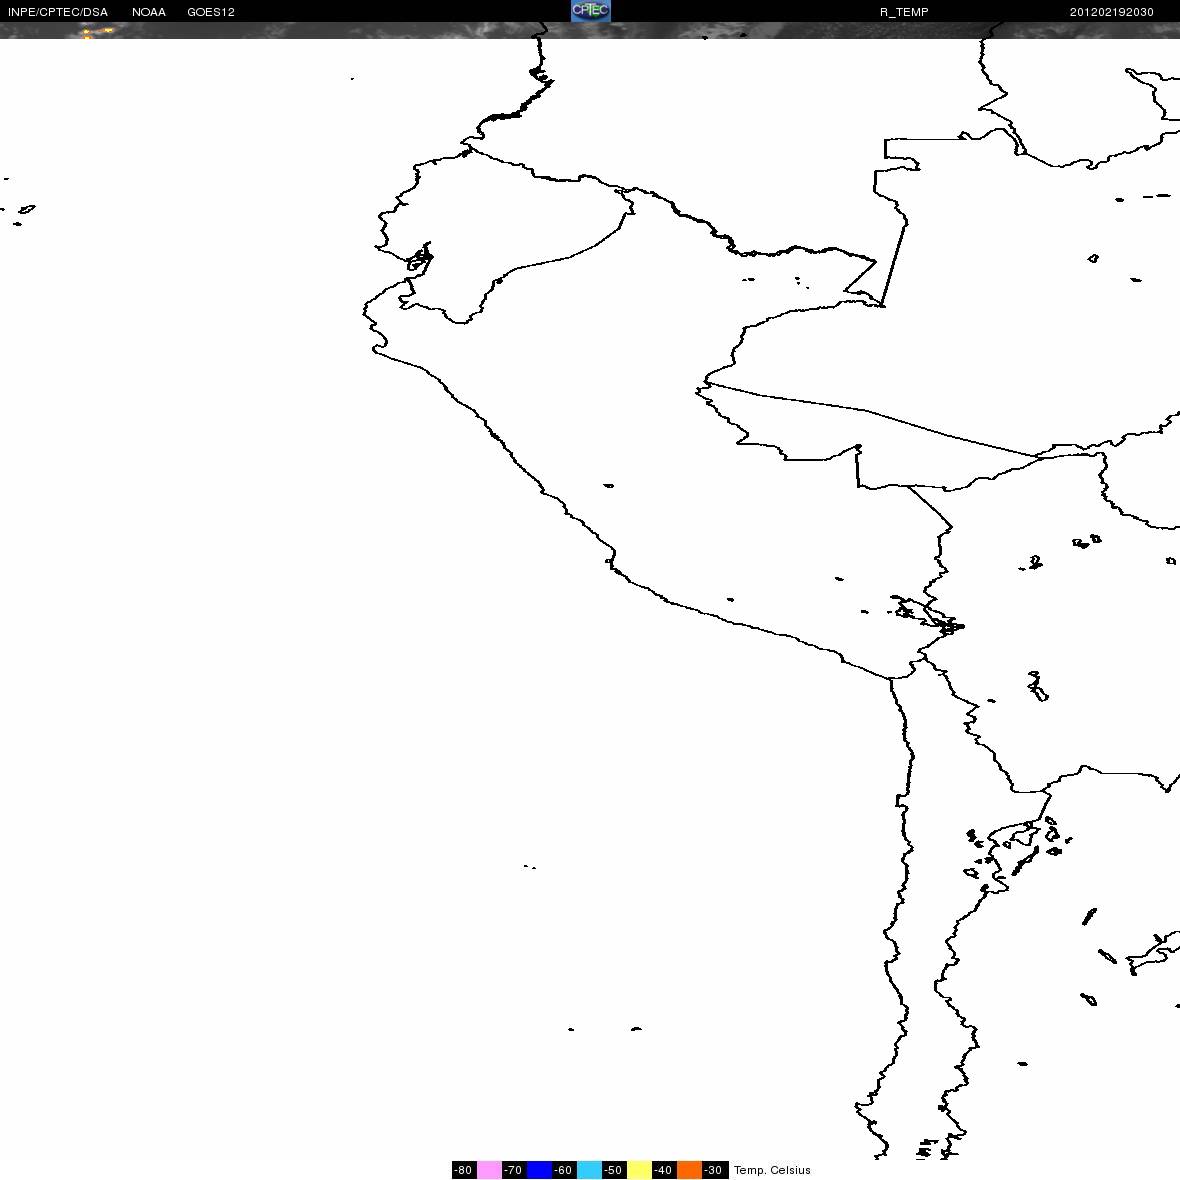This screenshot has width=1180, height=1180.
Task: Click the 201202192030 timestamp
Action: coord(1112,12)
